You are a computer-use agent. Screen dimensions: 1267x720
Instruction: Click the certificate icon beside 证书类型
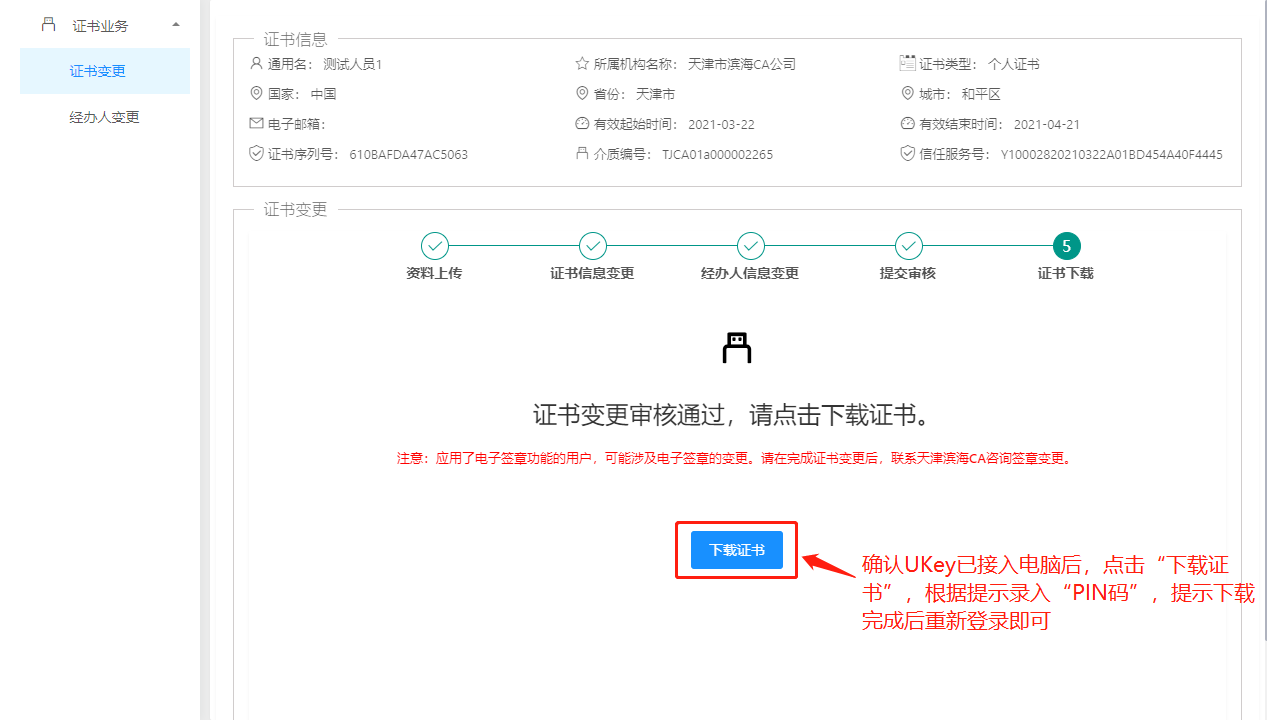[907, 63]
